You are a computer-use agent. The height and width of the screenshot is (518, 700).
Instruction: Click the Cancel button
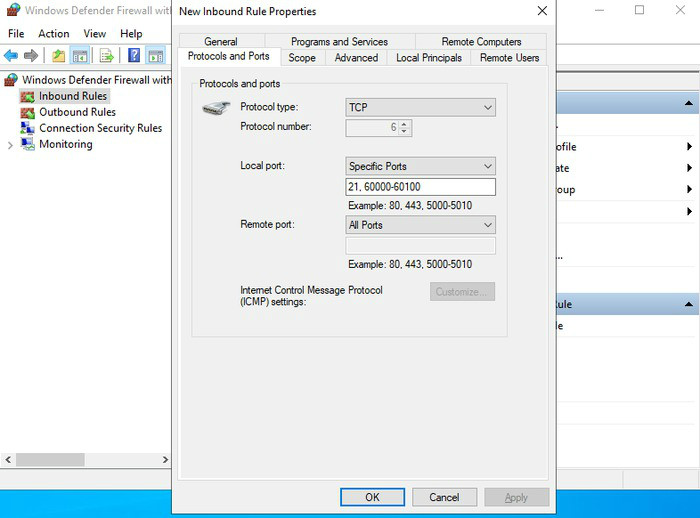pos(444,497)
